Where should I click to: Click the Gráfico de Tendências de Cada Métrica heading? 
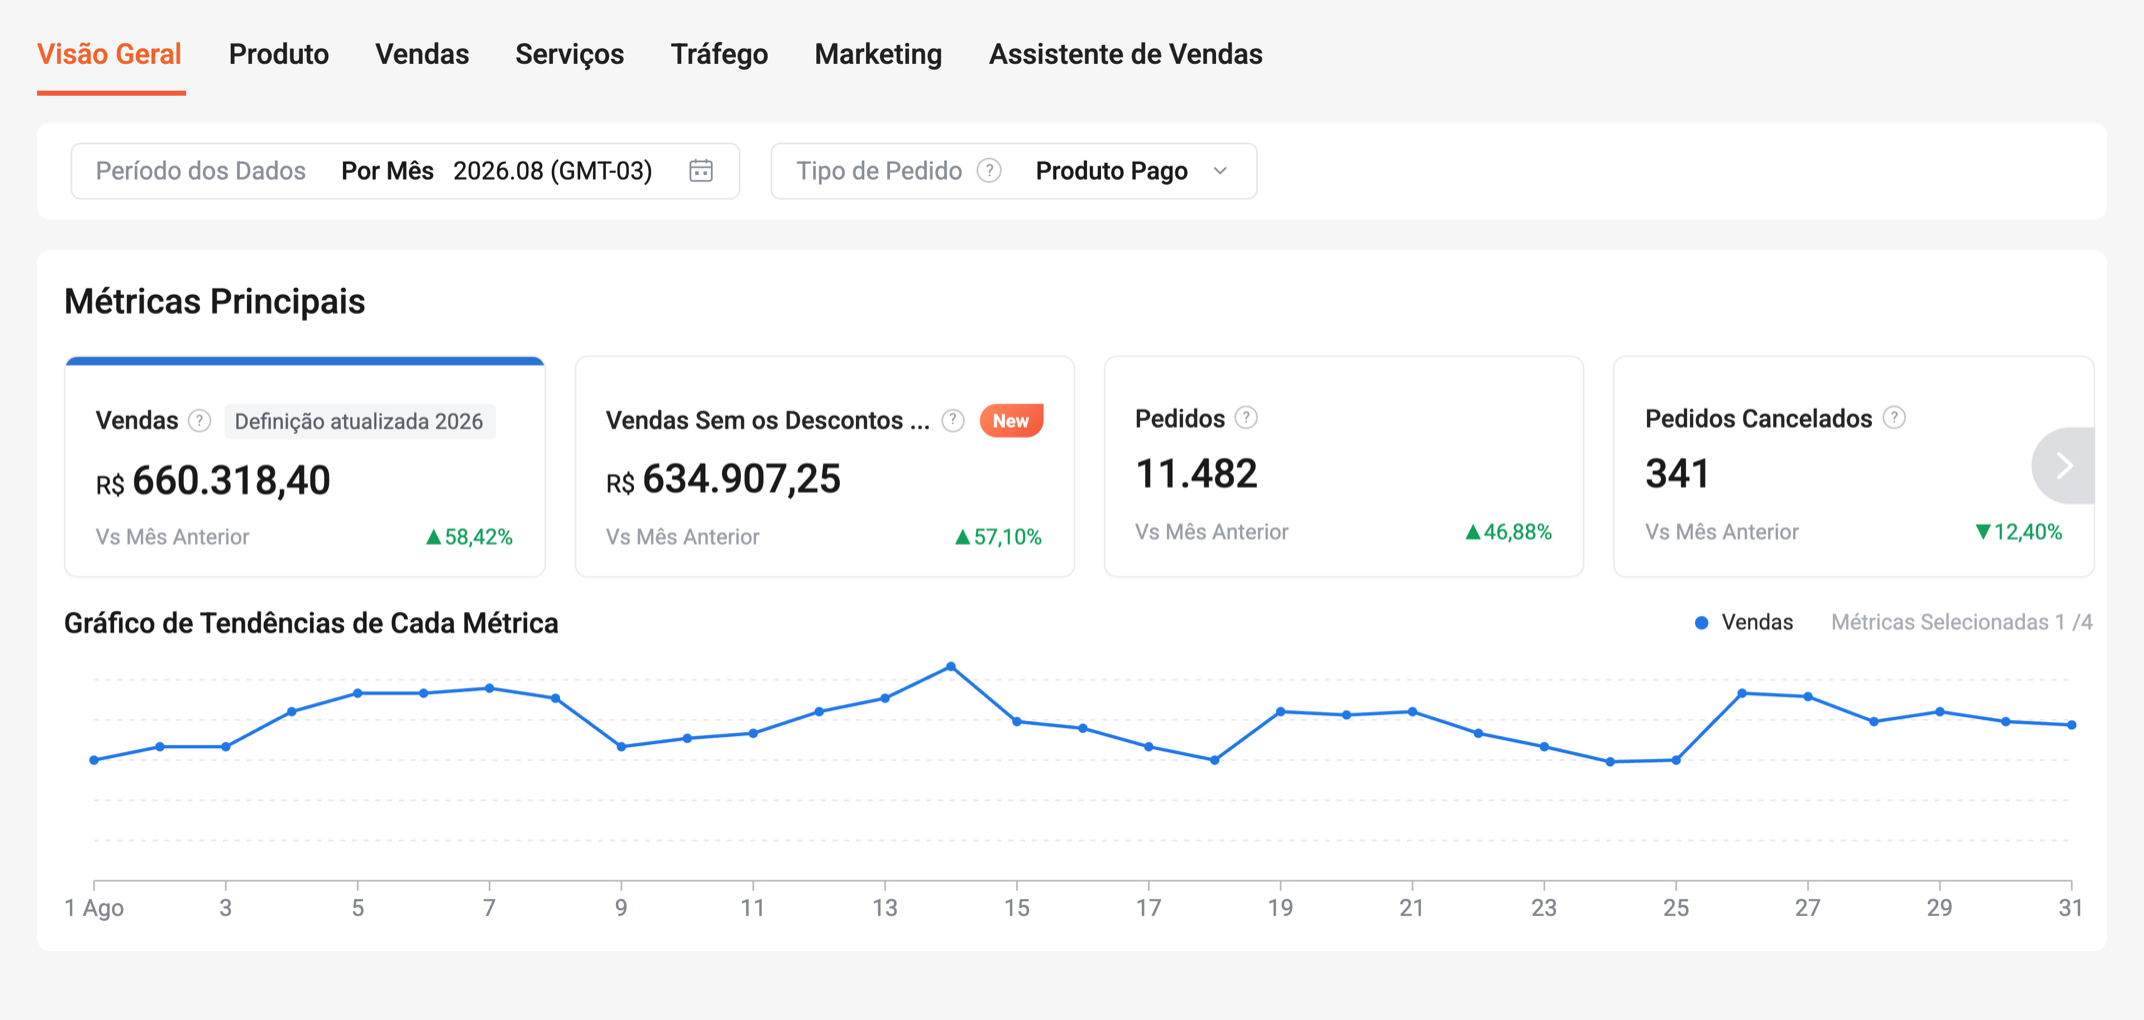311,623
